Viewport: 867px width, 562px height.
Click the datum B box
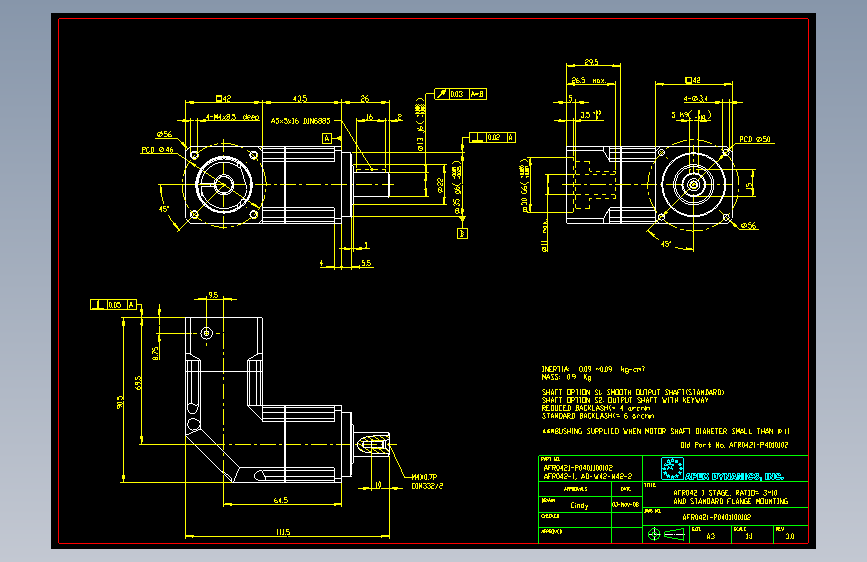(x=462, y=234)
